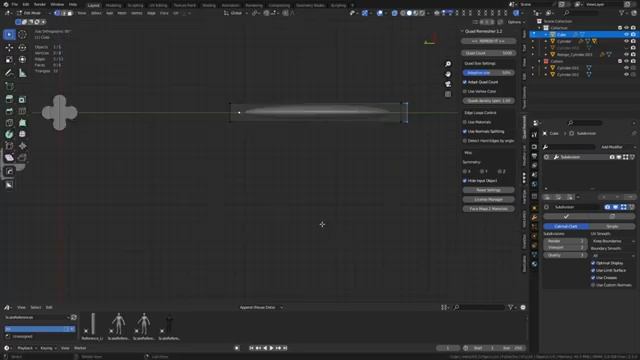
Task: Select the Bevel tool
Action: 9,111
